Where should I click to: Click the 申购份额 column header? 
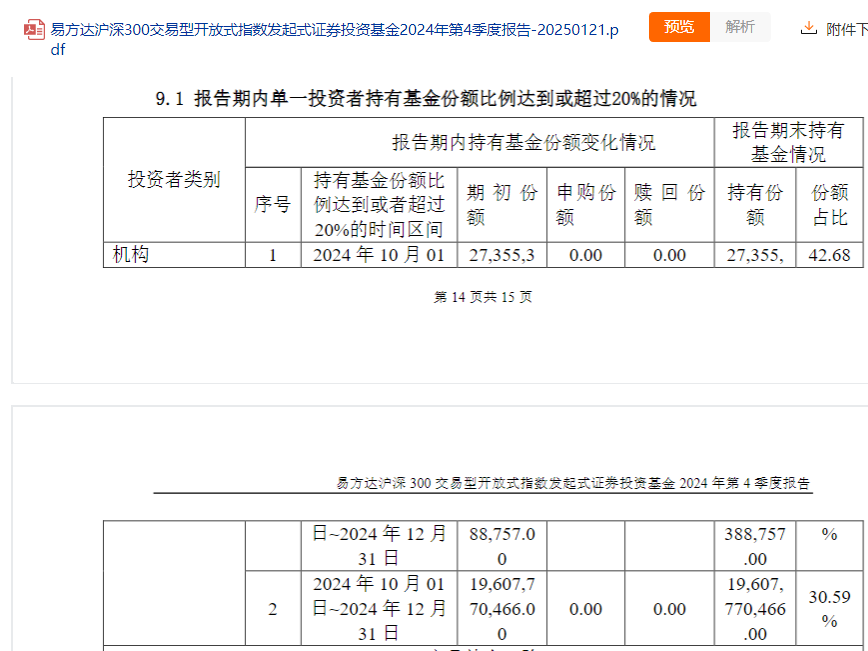tap(586, 205)
